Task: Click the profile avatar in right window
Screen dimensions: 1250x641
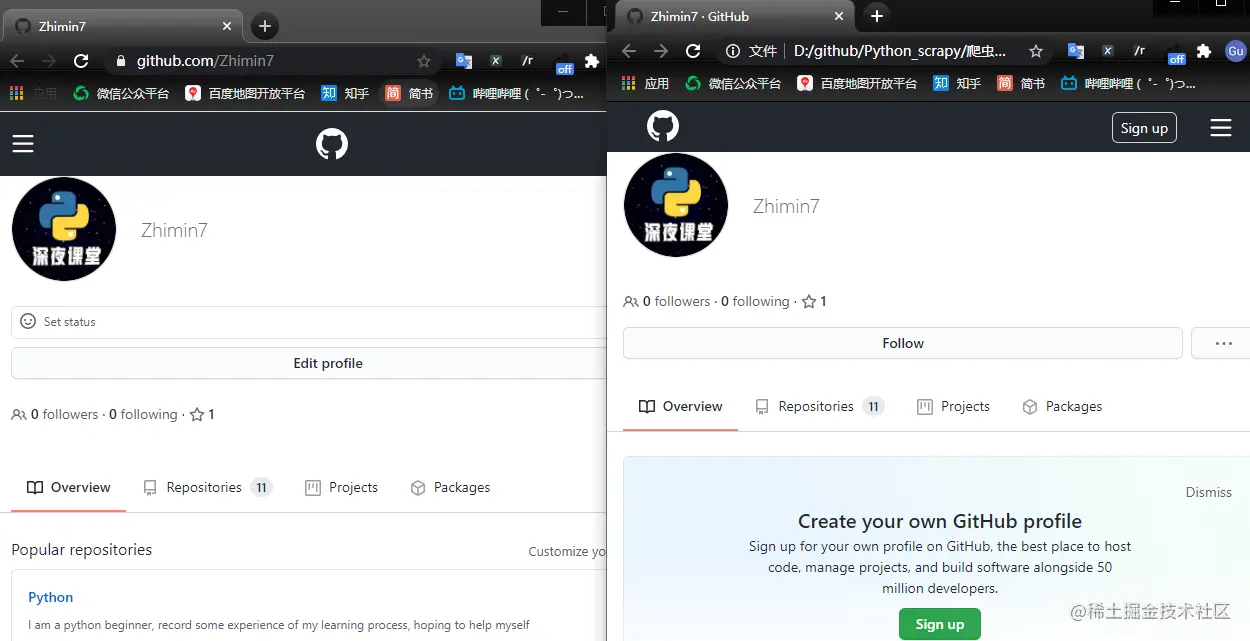Action: 676,205
